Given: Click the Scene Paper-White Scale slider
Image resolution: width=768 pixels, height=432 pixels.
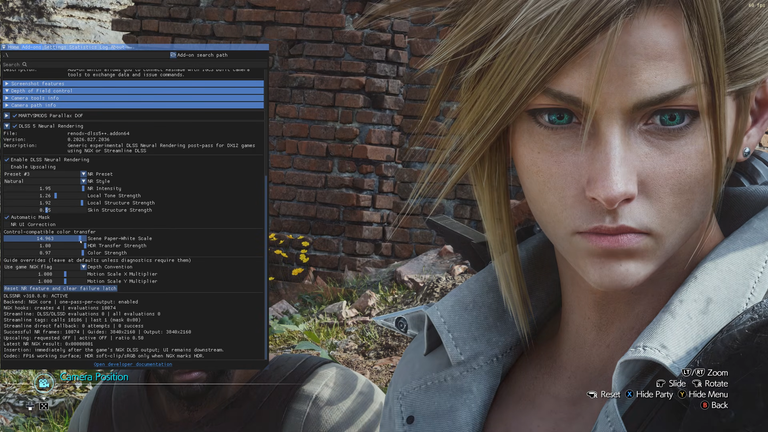Looking at the screenshot, I should click(x=45, y=239).
